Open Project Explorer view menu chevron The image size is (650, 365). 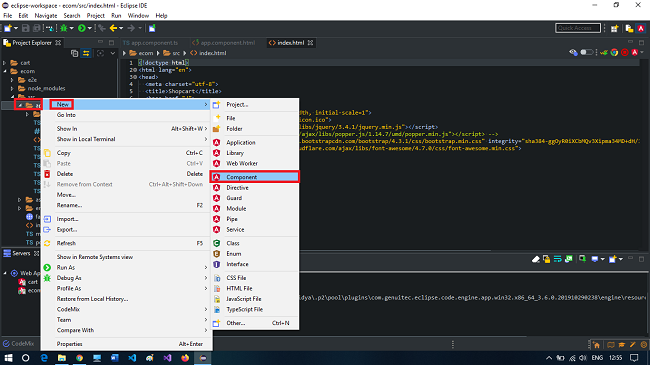pyautogui.click(x=112, y=53)
